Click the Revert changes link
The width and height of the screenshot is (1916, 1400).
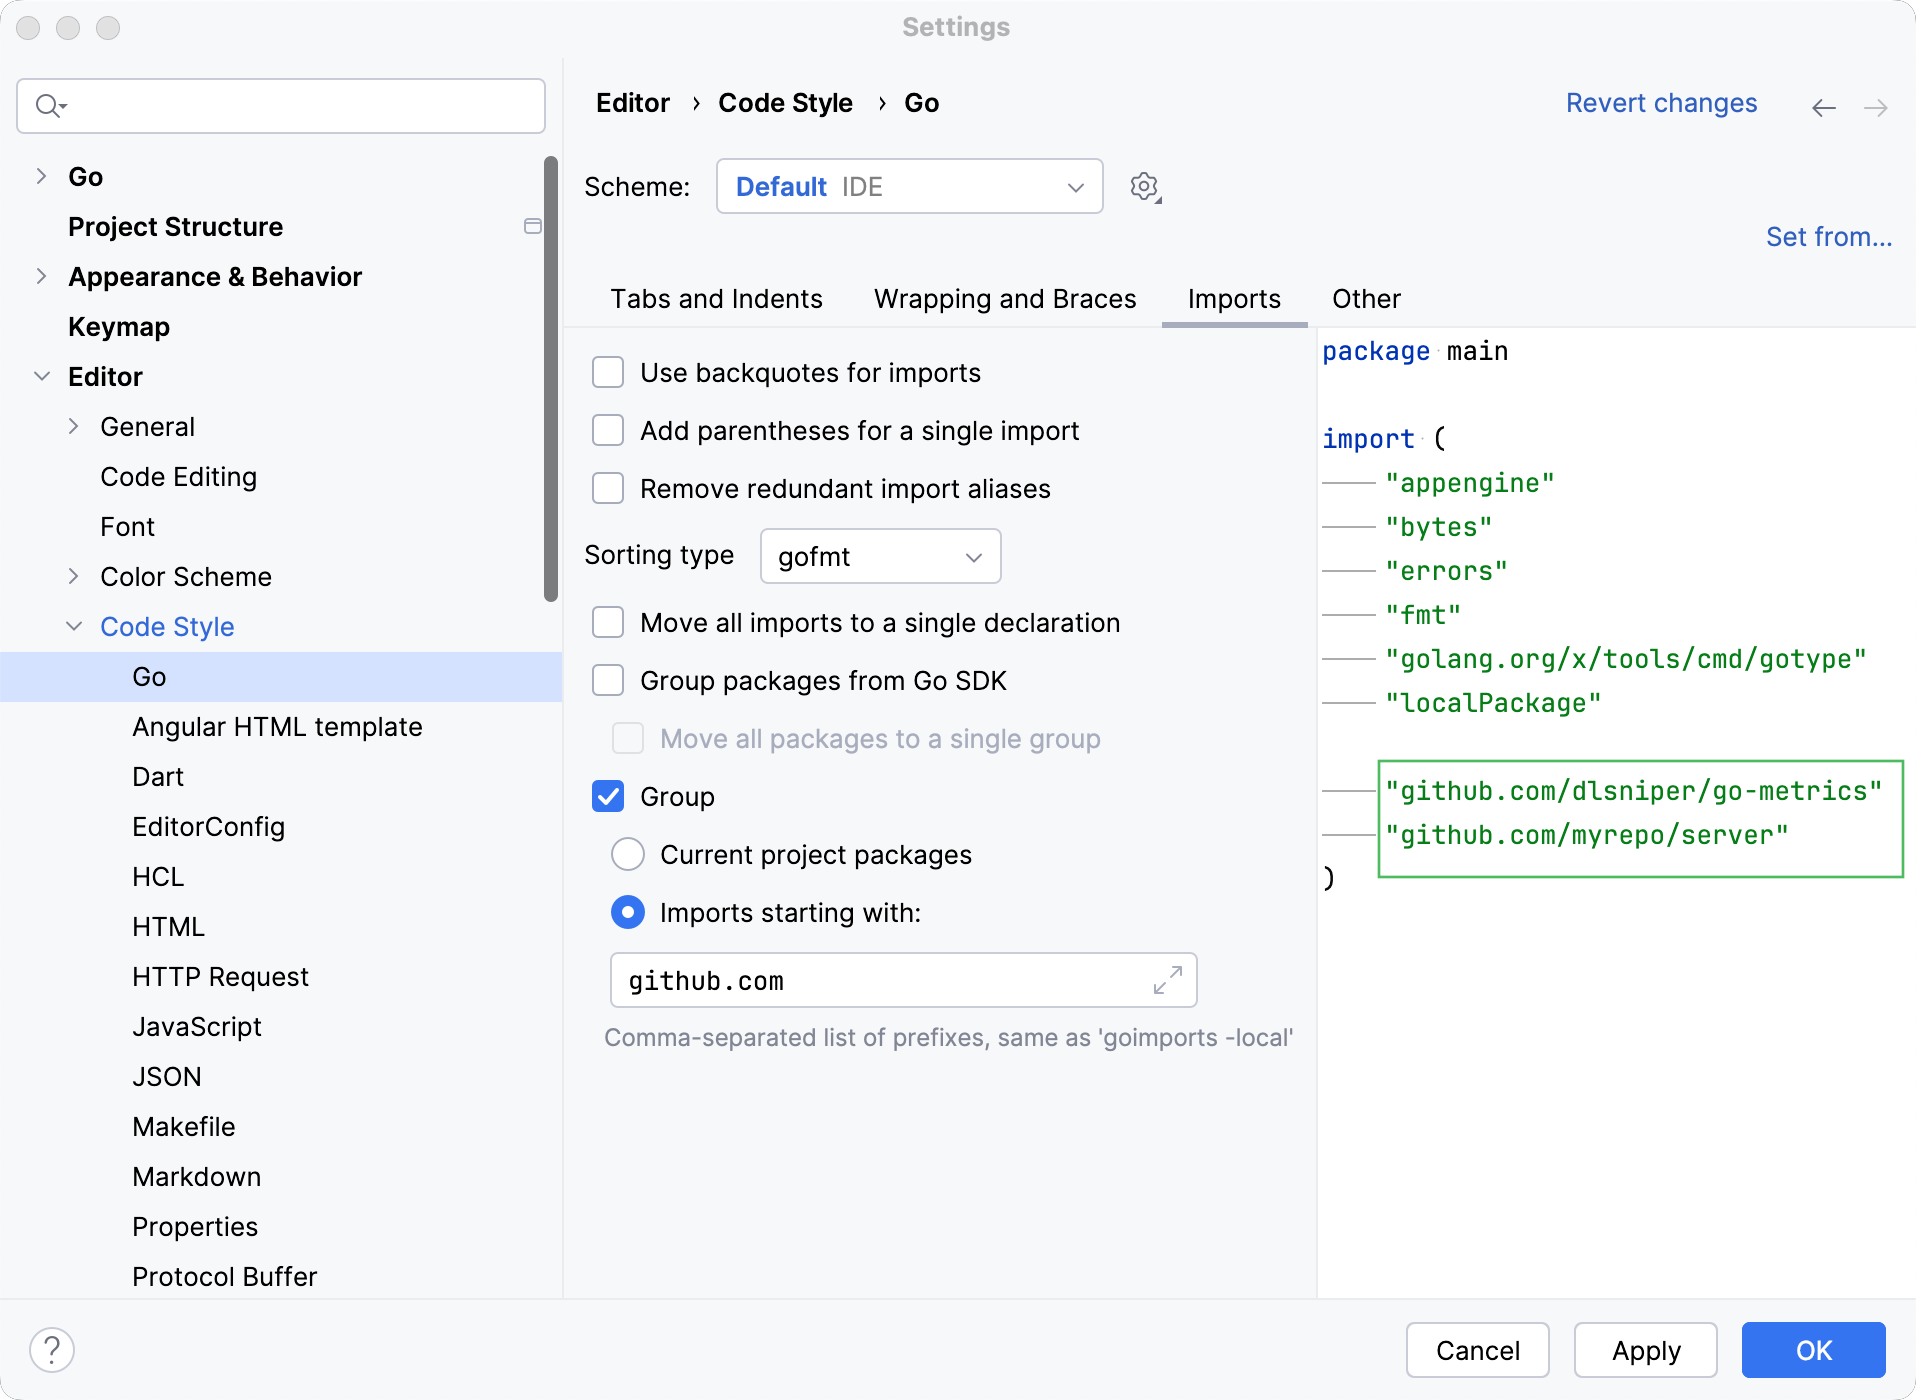click(x=1661, y=103)
